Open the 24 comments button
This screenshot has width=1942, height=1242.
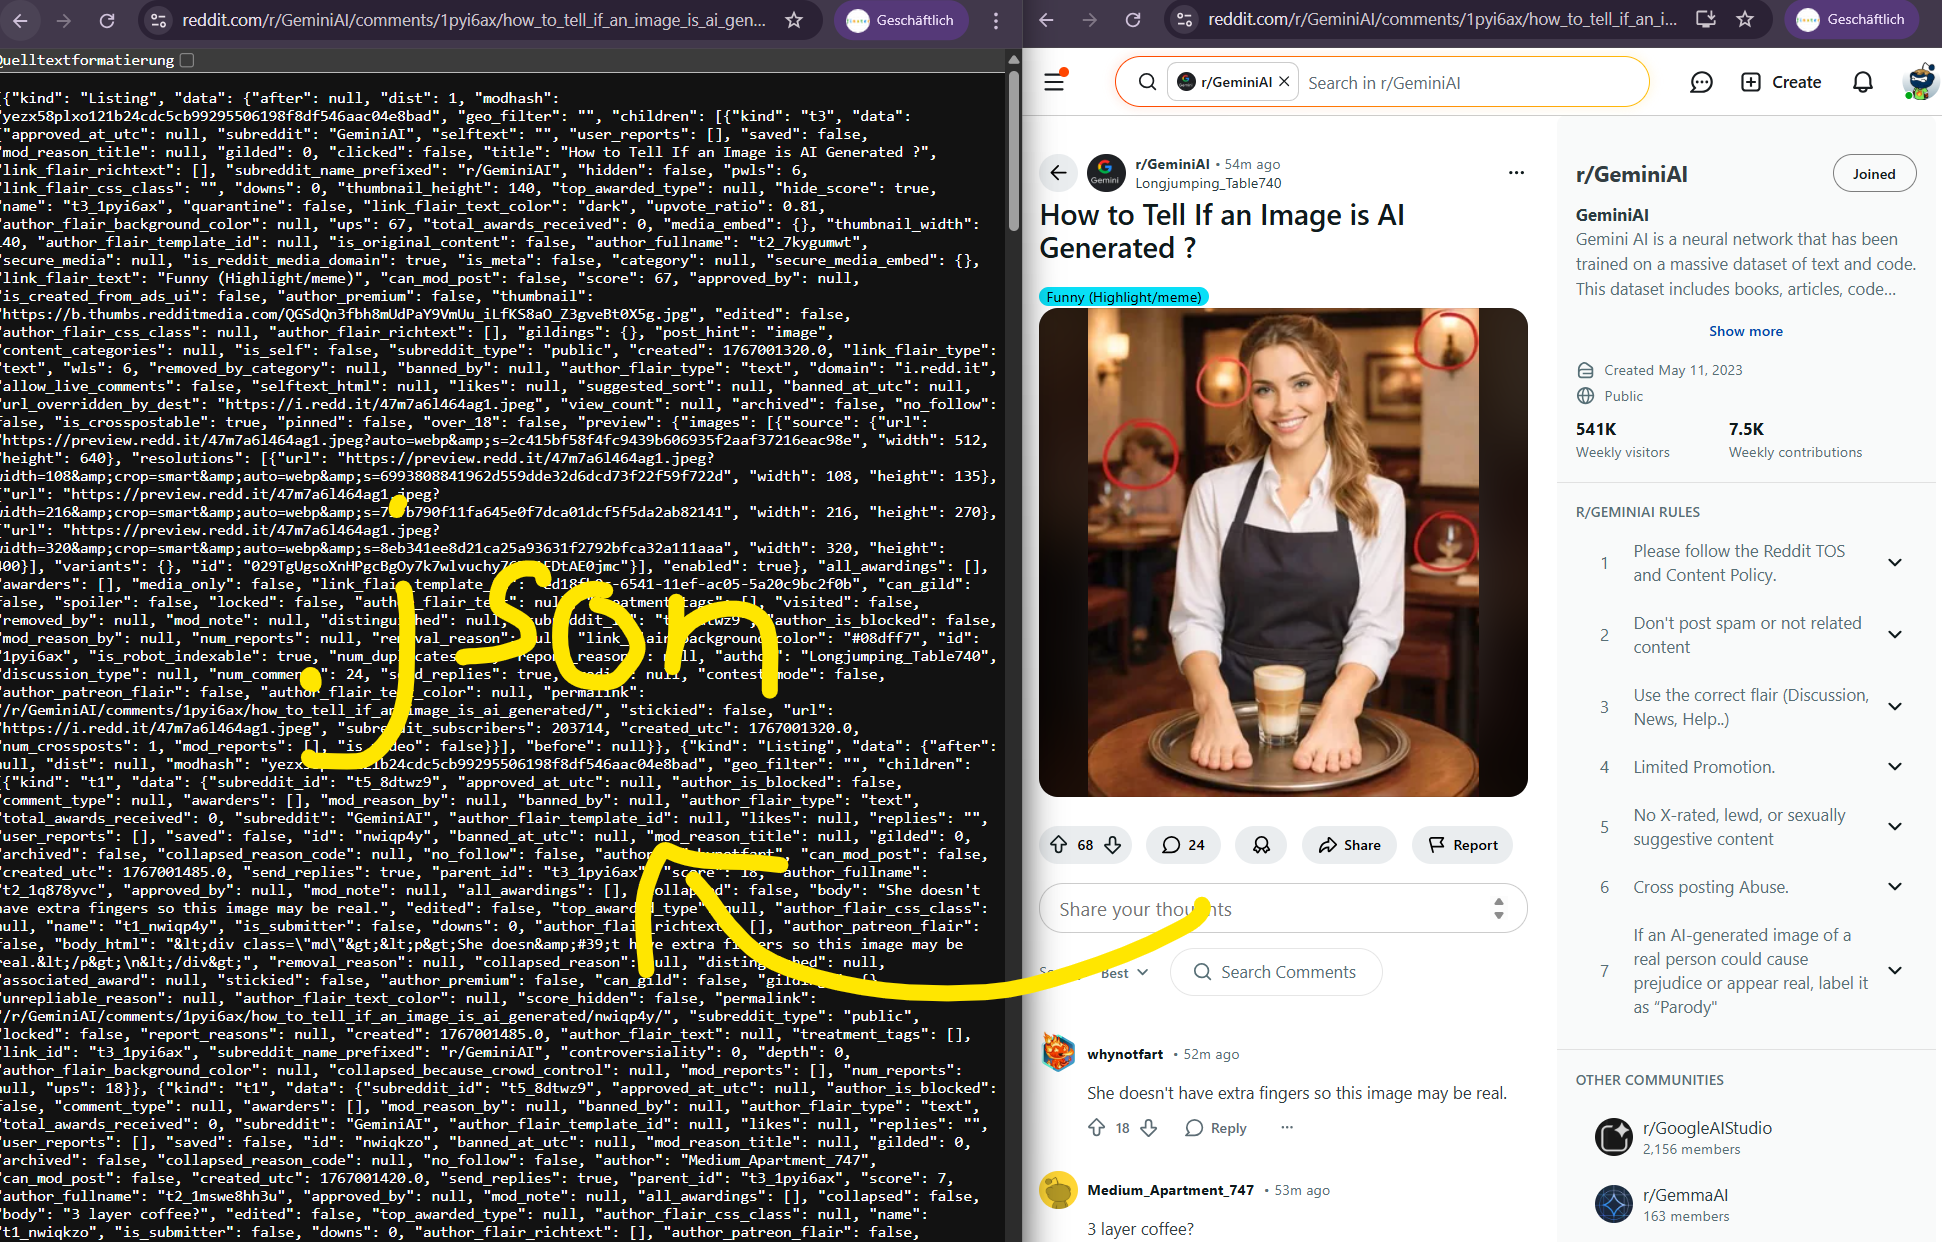[1183, 845]
